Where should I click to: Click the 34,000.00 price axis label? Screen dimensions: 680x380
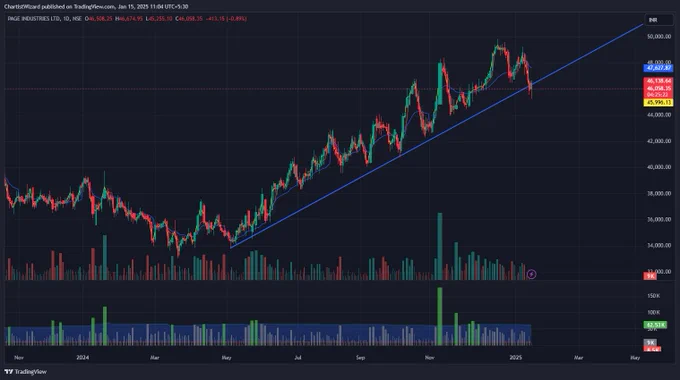coord(659,246)
